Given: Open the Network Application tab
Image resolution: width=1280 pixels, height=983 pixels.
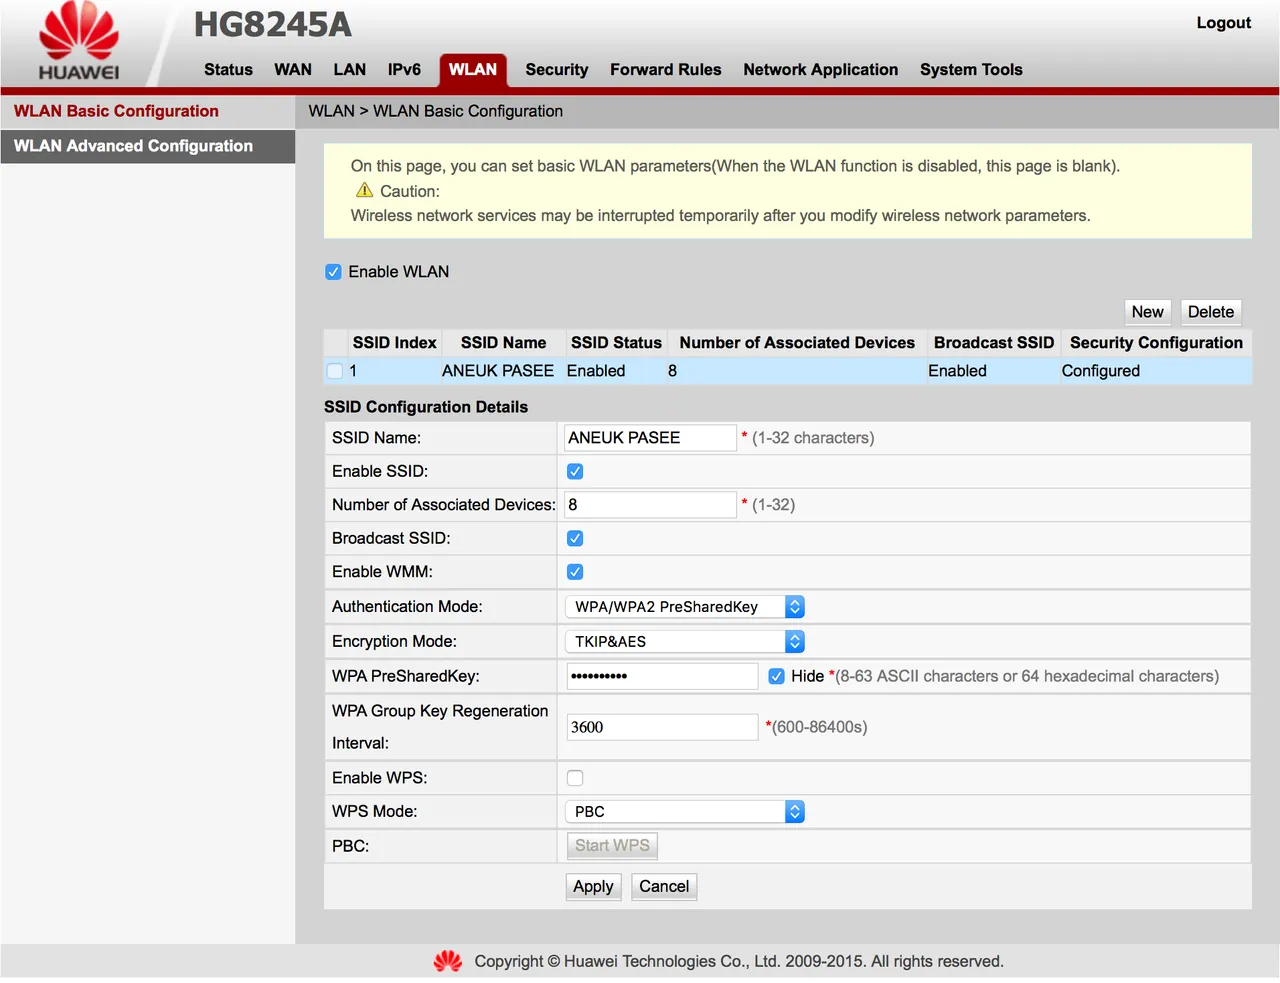Looking at the screenshot, I should coord(821,70).
